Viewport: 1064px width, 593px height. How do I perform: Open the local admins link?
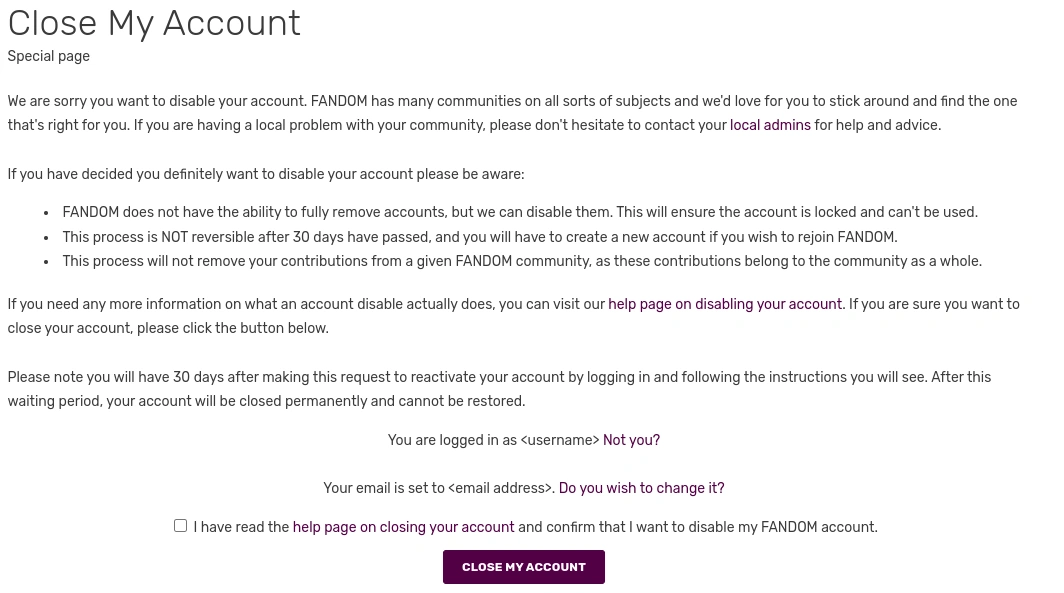pos(770,126)
